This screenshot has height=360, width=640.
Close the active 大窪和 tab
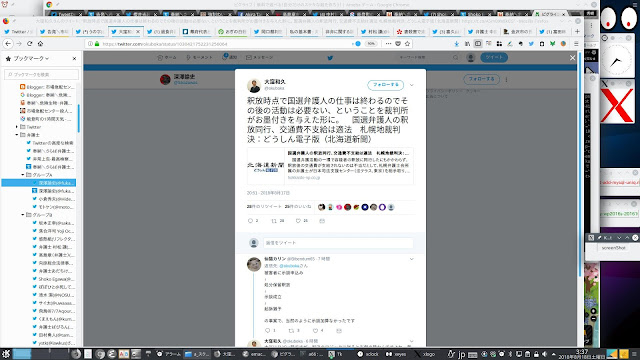pos(138,31)
